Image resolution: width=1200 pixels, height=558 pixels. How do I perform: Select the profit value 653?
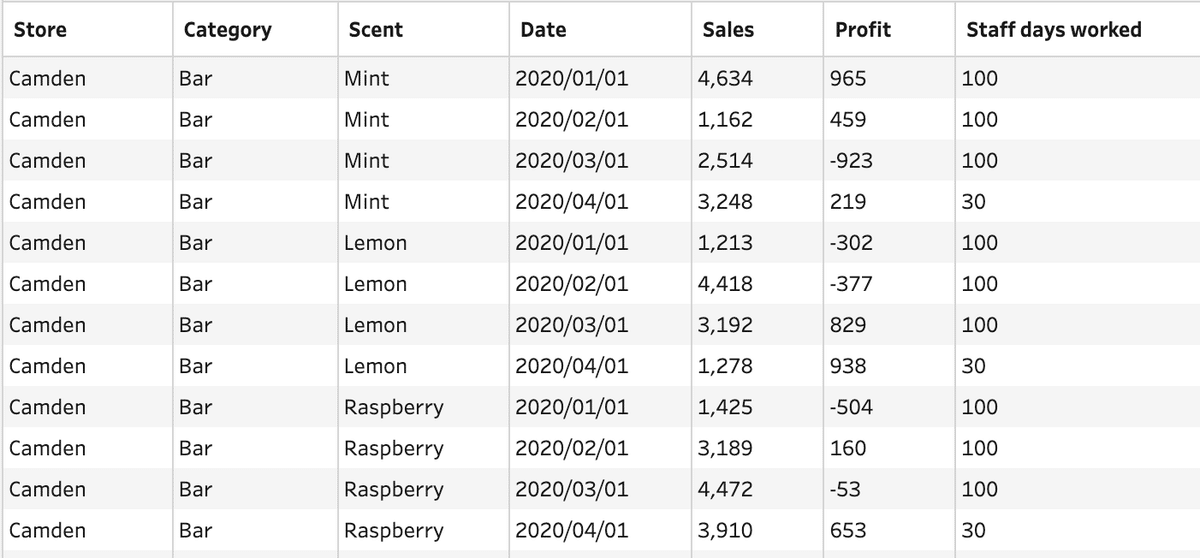point(848,530)
